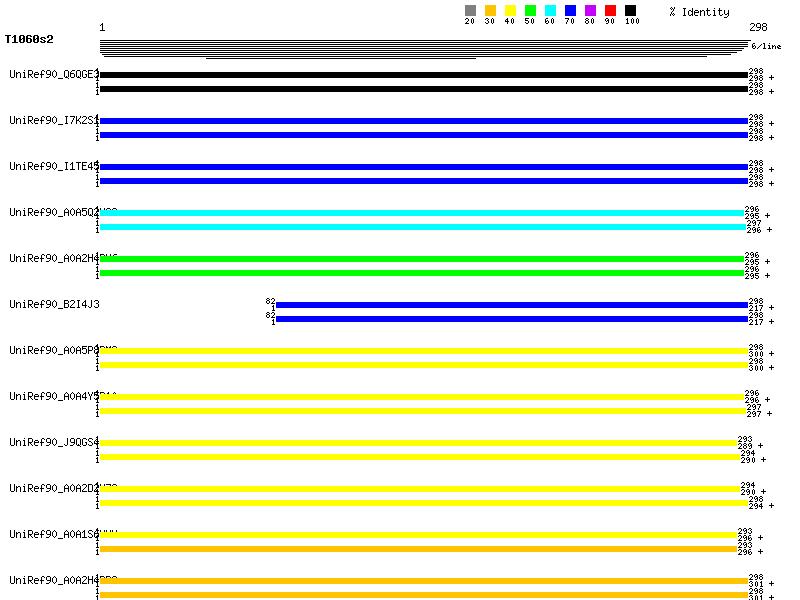
Task: Open the UniRef90_Q6QGE hit label
Action: click(x=54, y=74)
